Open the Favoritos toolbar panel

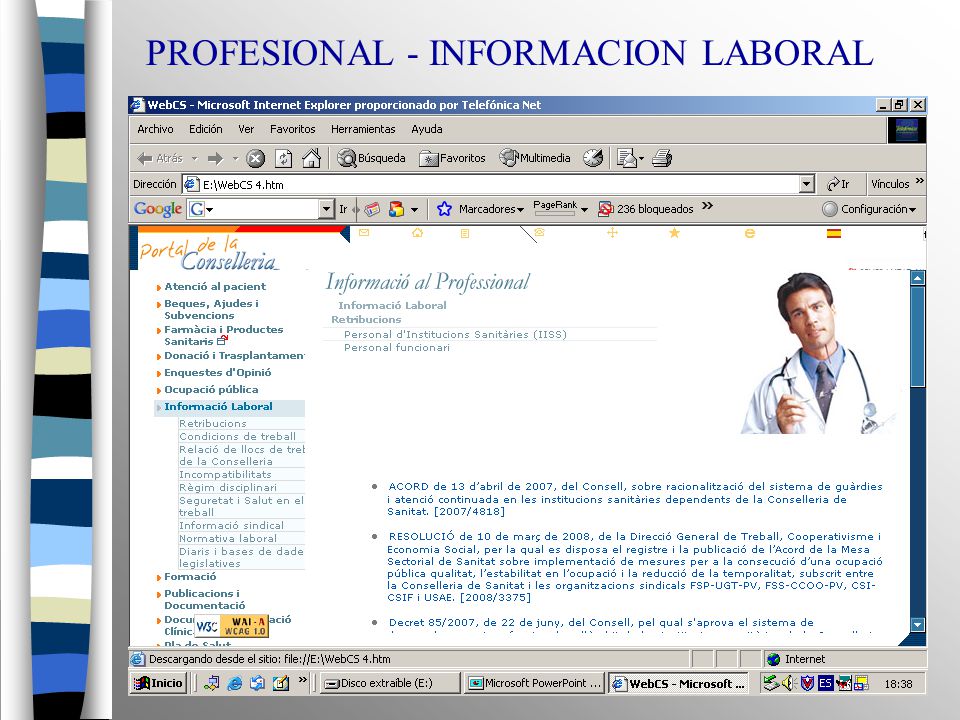click(452, 159)
